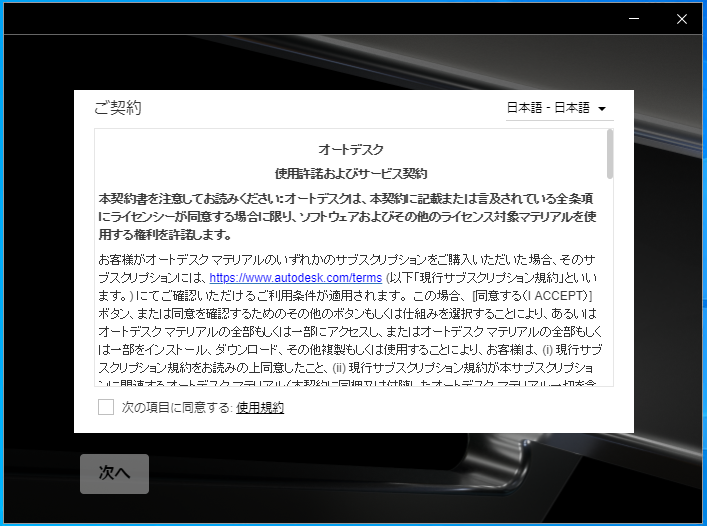Screen dimensions: 707x526
Task: Click the オートデスク title in agreement
Action: coord(351,150)
